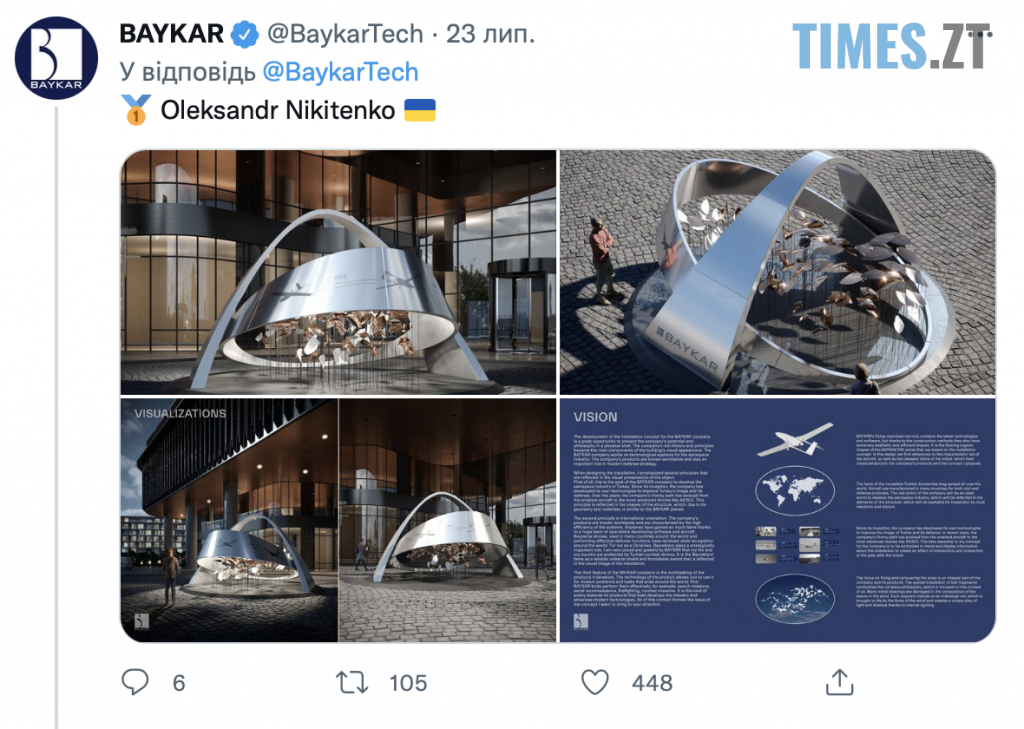Open the tweet date 23 лип.

pyautogui.click(x=490, y=34)
